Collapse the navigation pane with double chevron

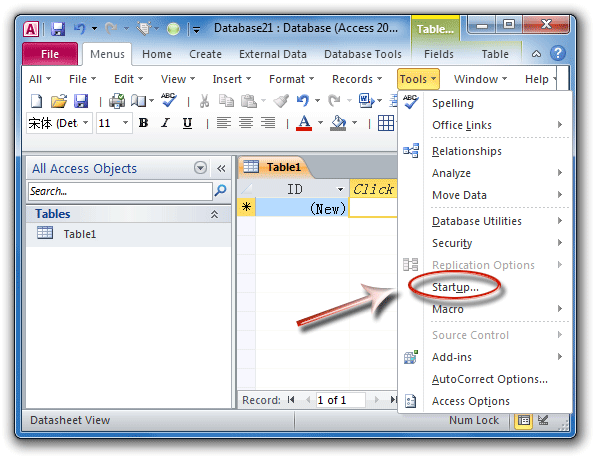click(221, 168)
